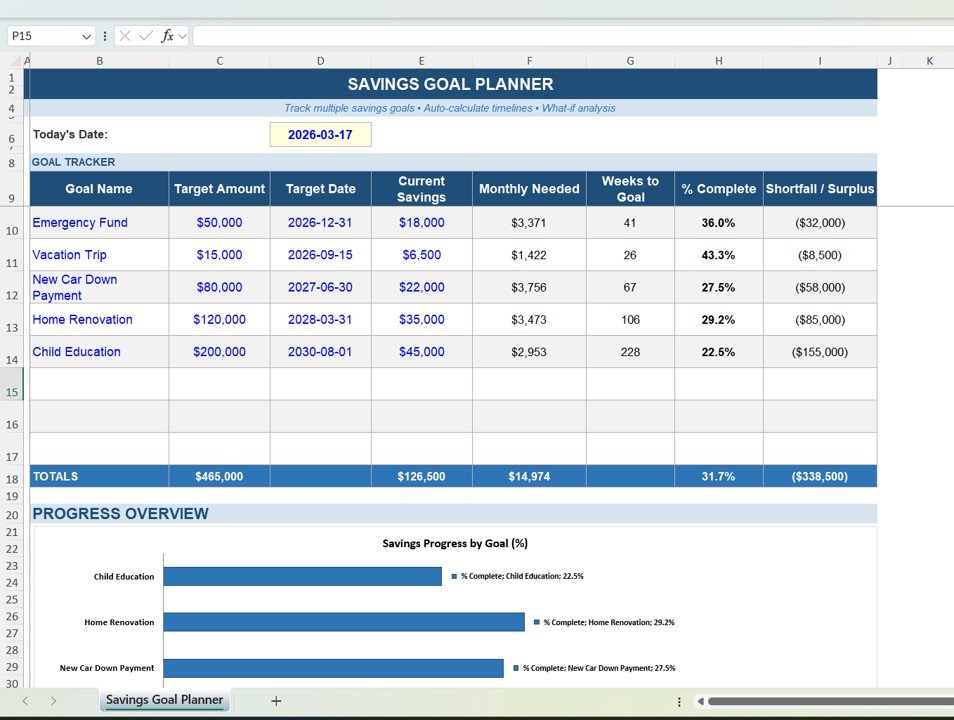Click the three-dot status bar menu icon
Image resolution: width=954 pixels, height=720 pixels.
click(x=679, y=701)
